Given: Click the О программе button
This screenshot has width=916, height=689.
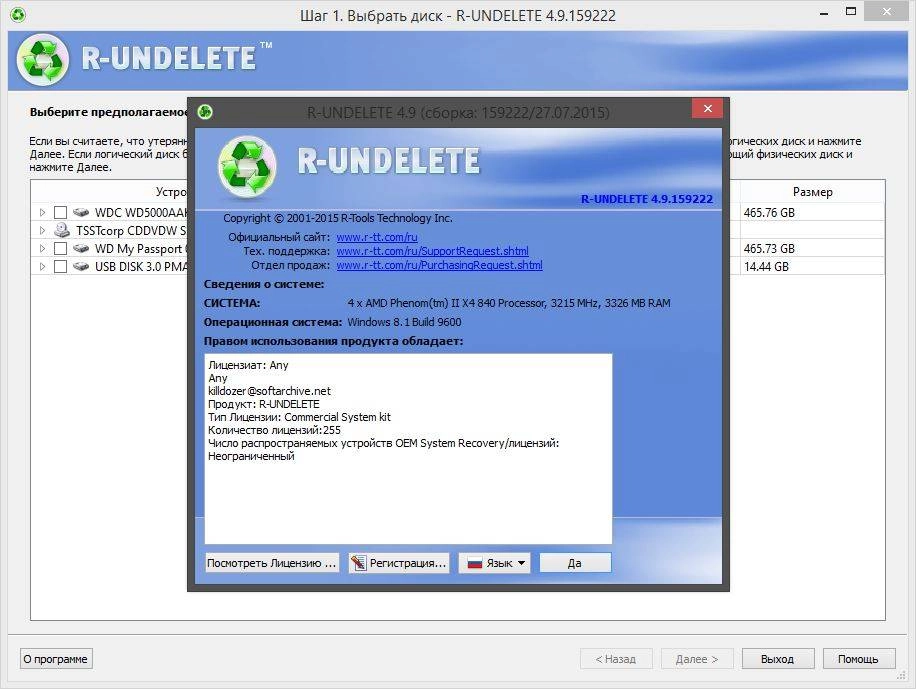Looking at the screenshot, I should pyautogui.click(x=56, y=659).
